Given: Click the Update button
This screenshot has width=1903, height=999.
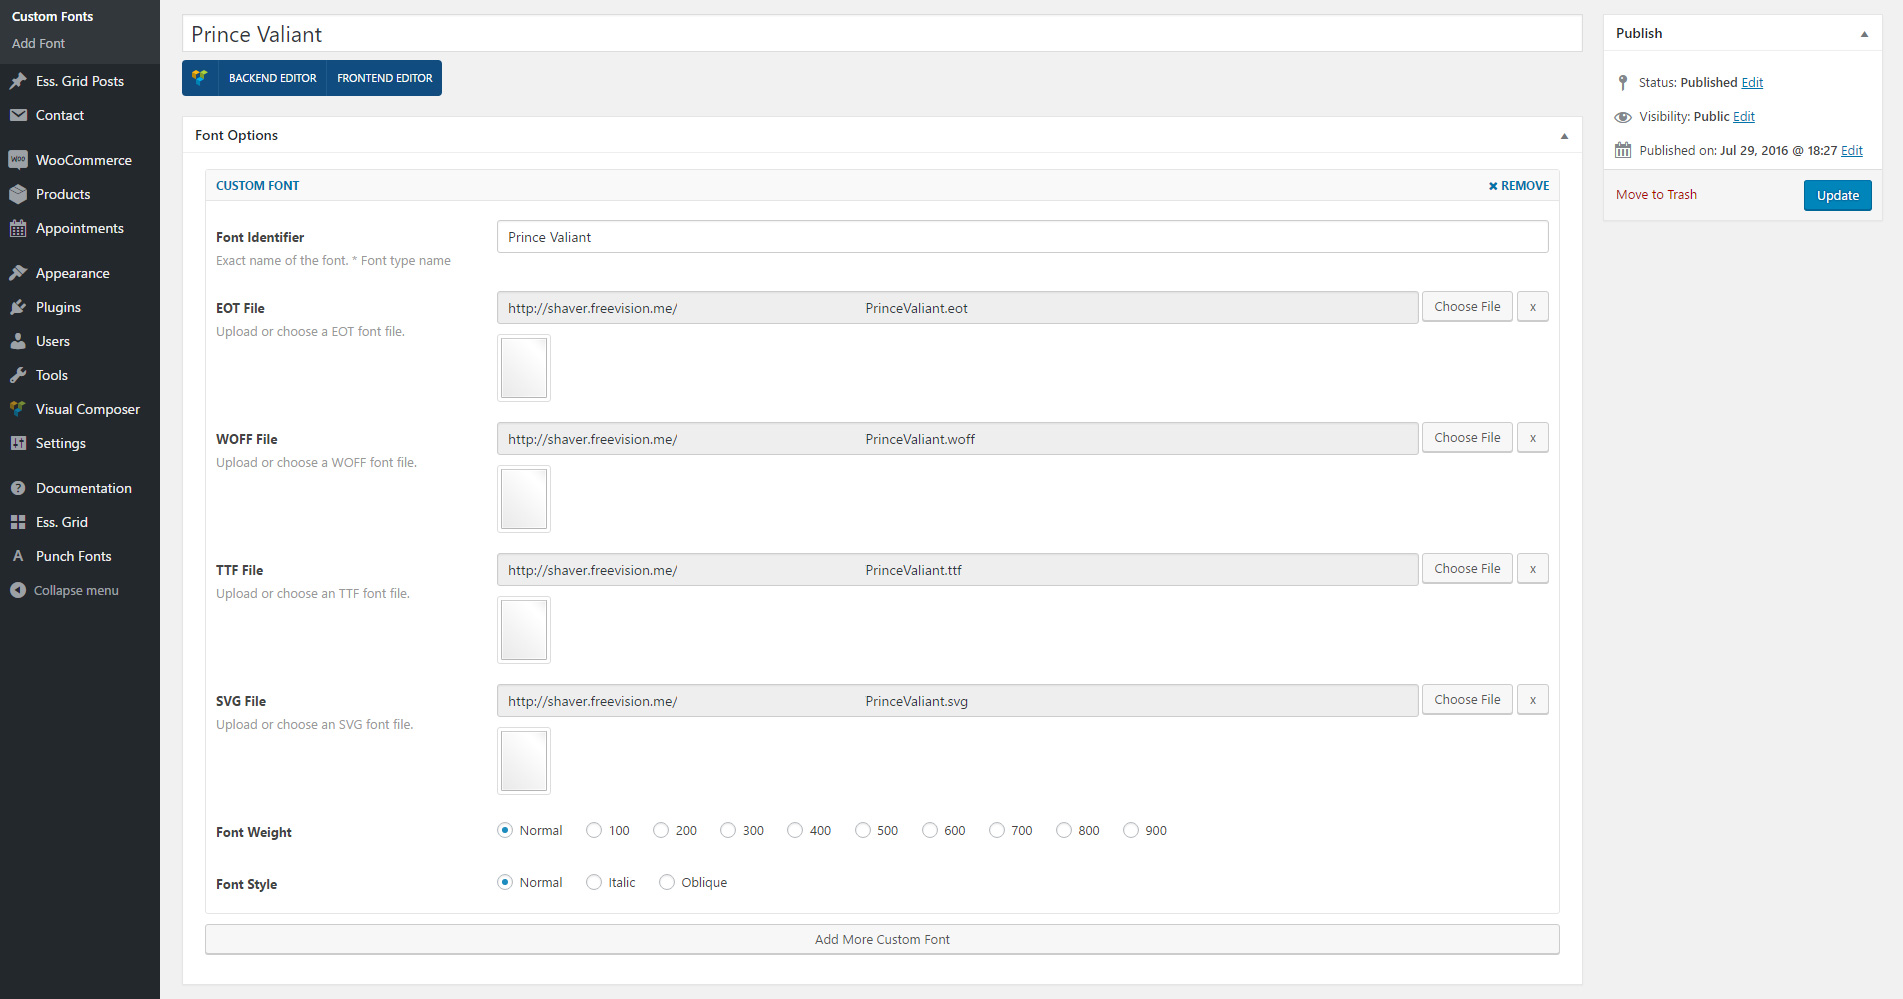Looking at the screenshot, I should pos(1837,195).
